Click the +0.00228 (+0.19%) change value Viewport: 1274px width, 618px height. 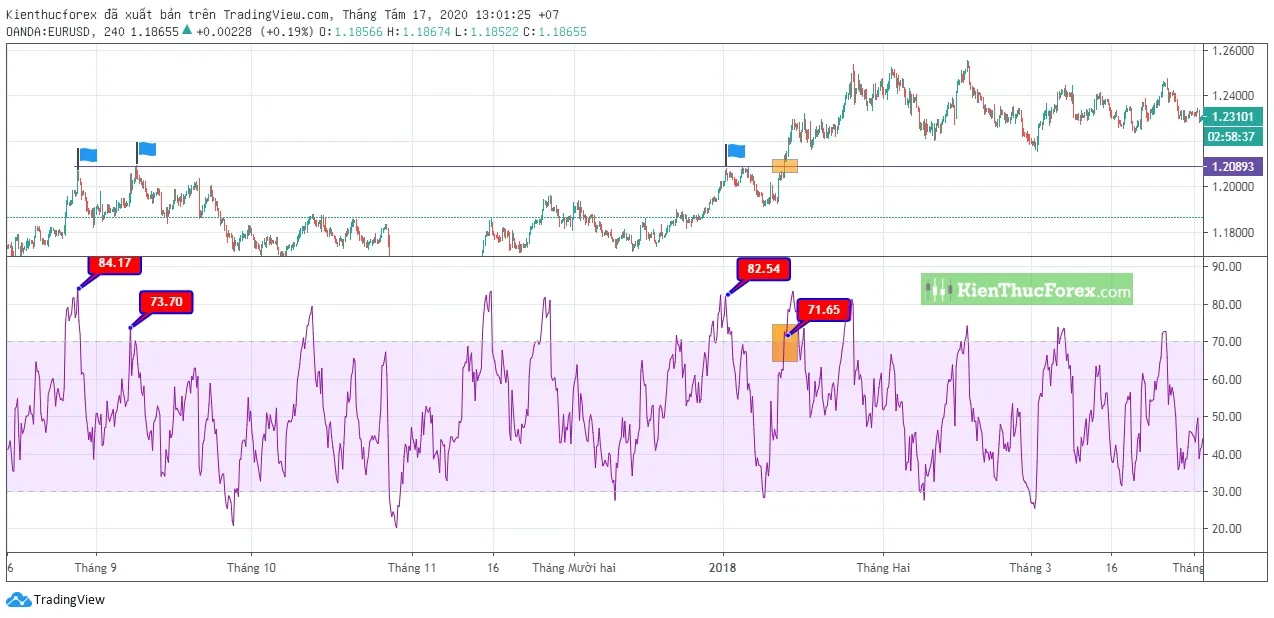pos(255,32)
